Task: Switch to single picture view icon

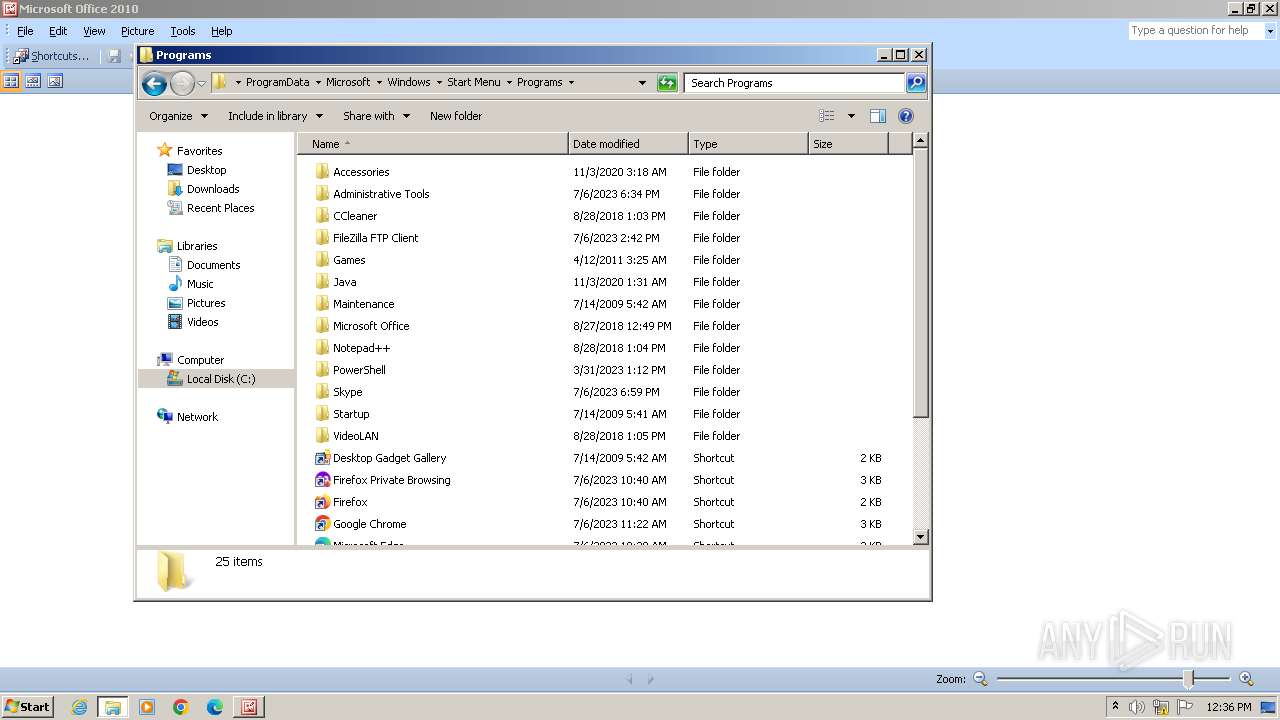Action: (55, 81)
